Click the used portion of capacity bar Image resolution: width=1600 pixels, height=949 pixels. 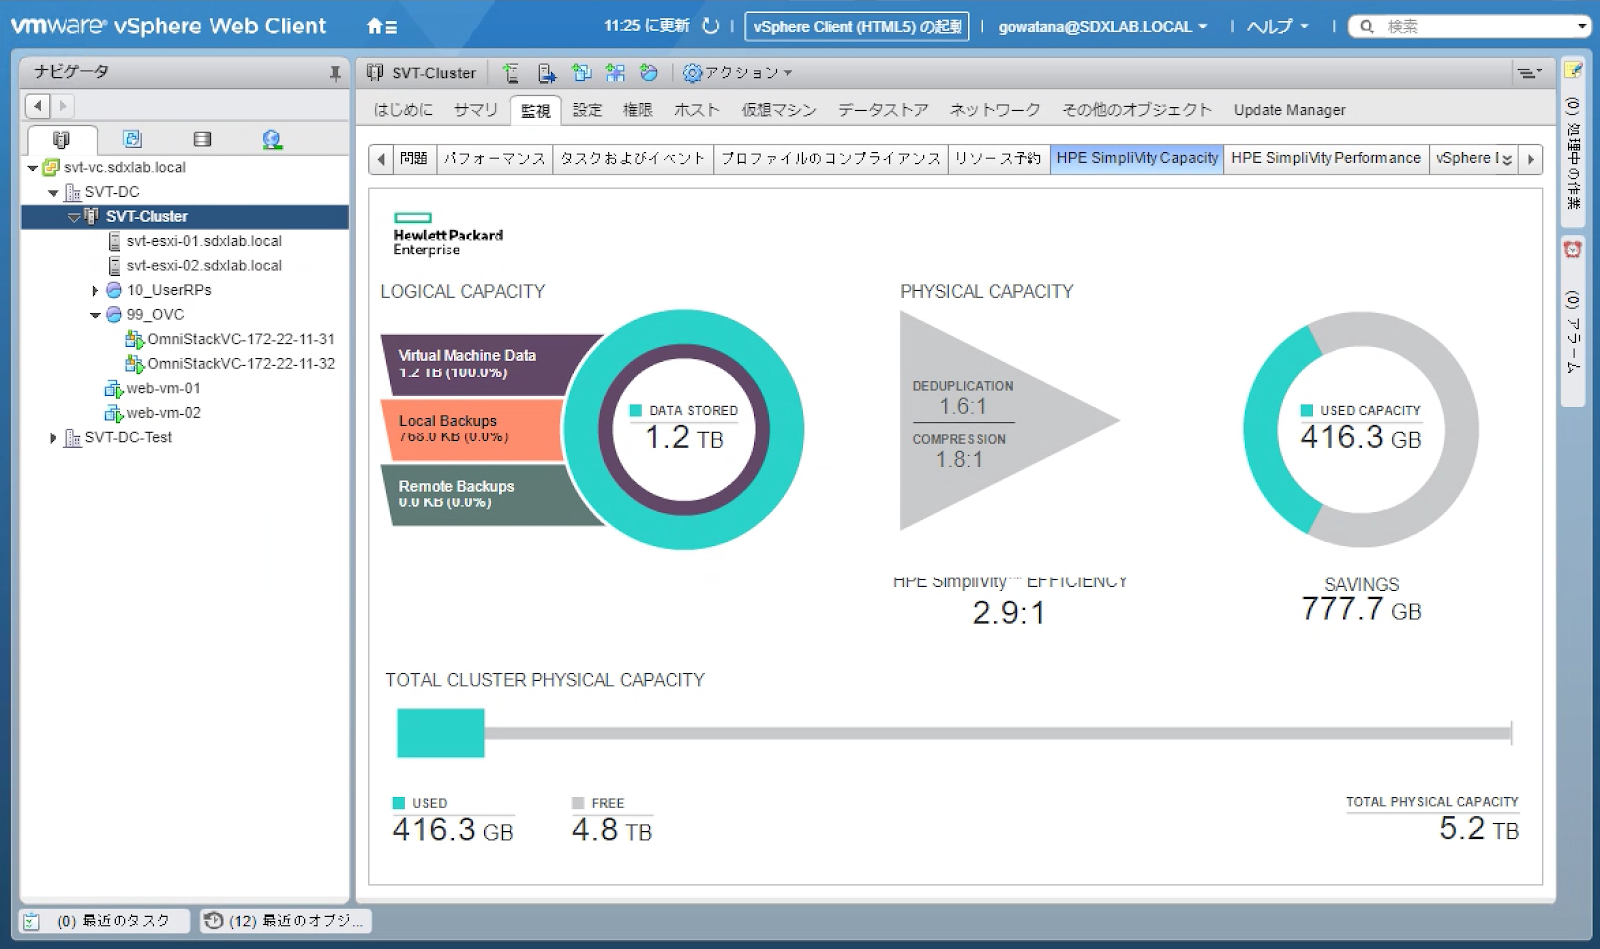[x=441, y=733]
